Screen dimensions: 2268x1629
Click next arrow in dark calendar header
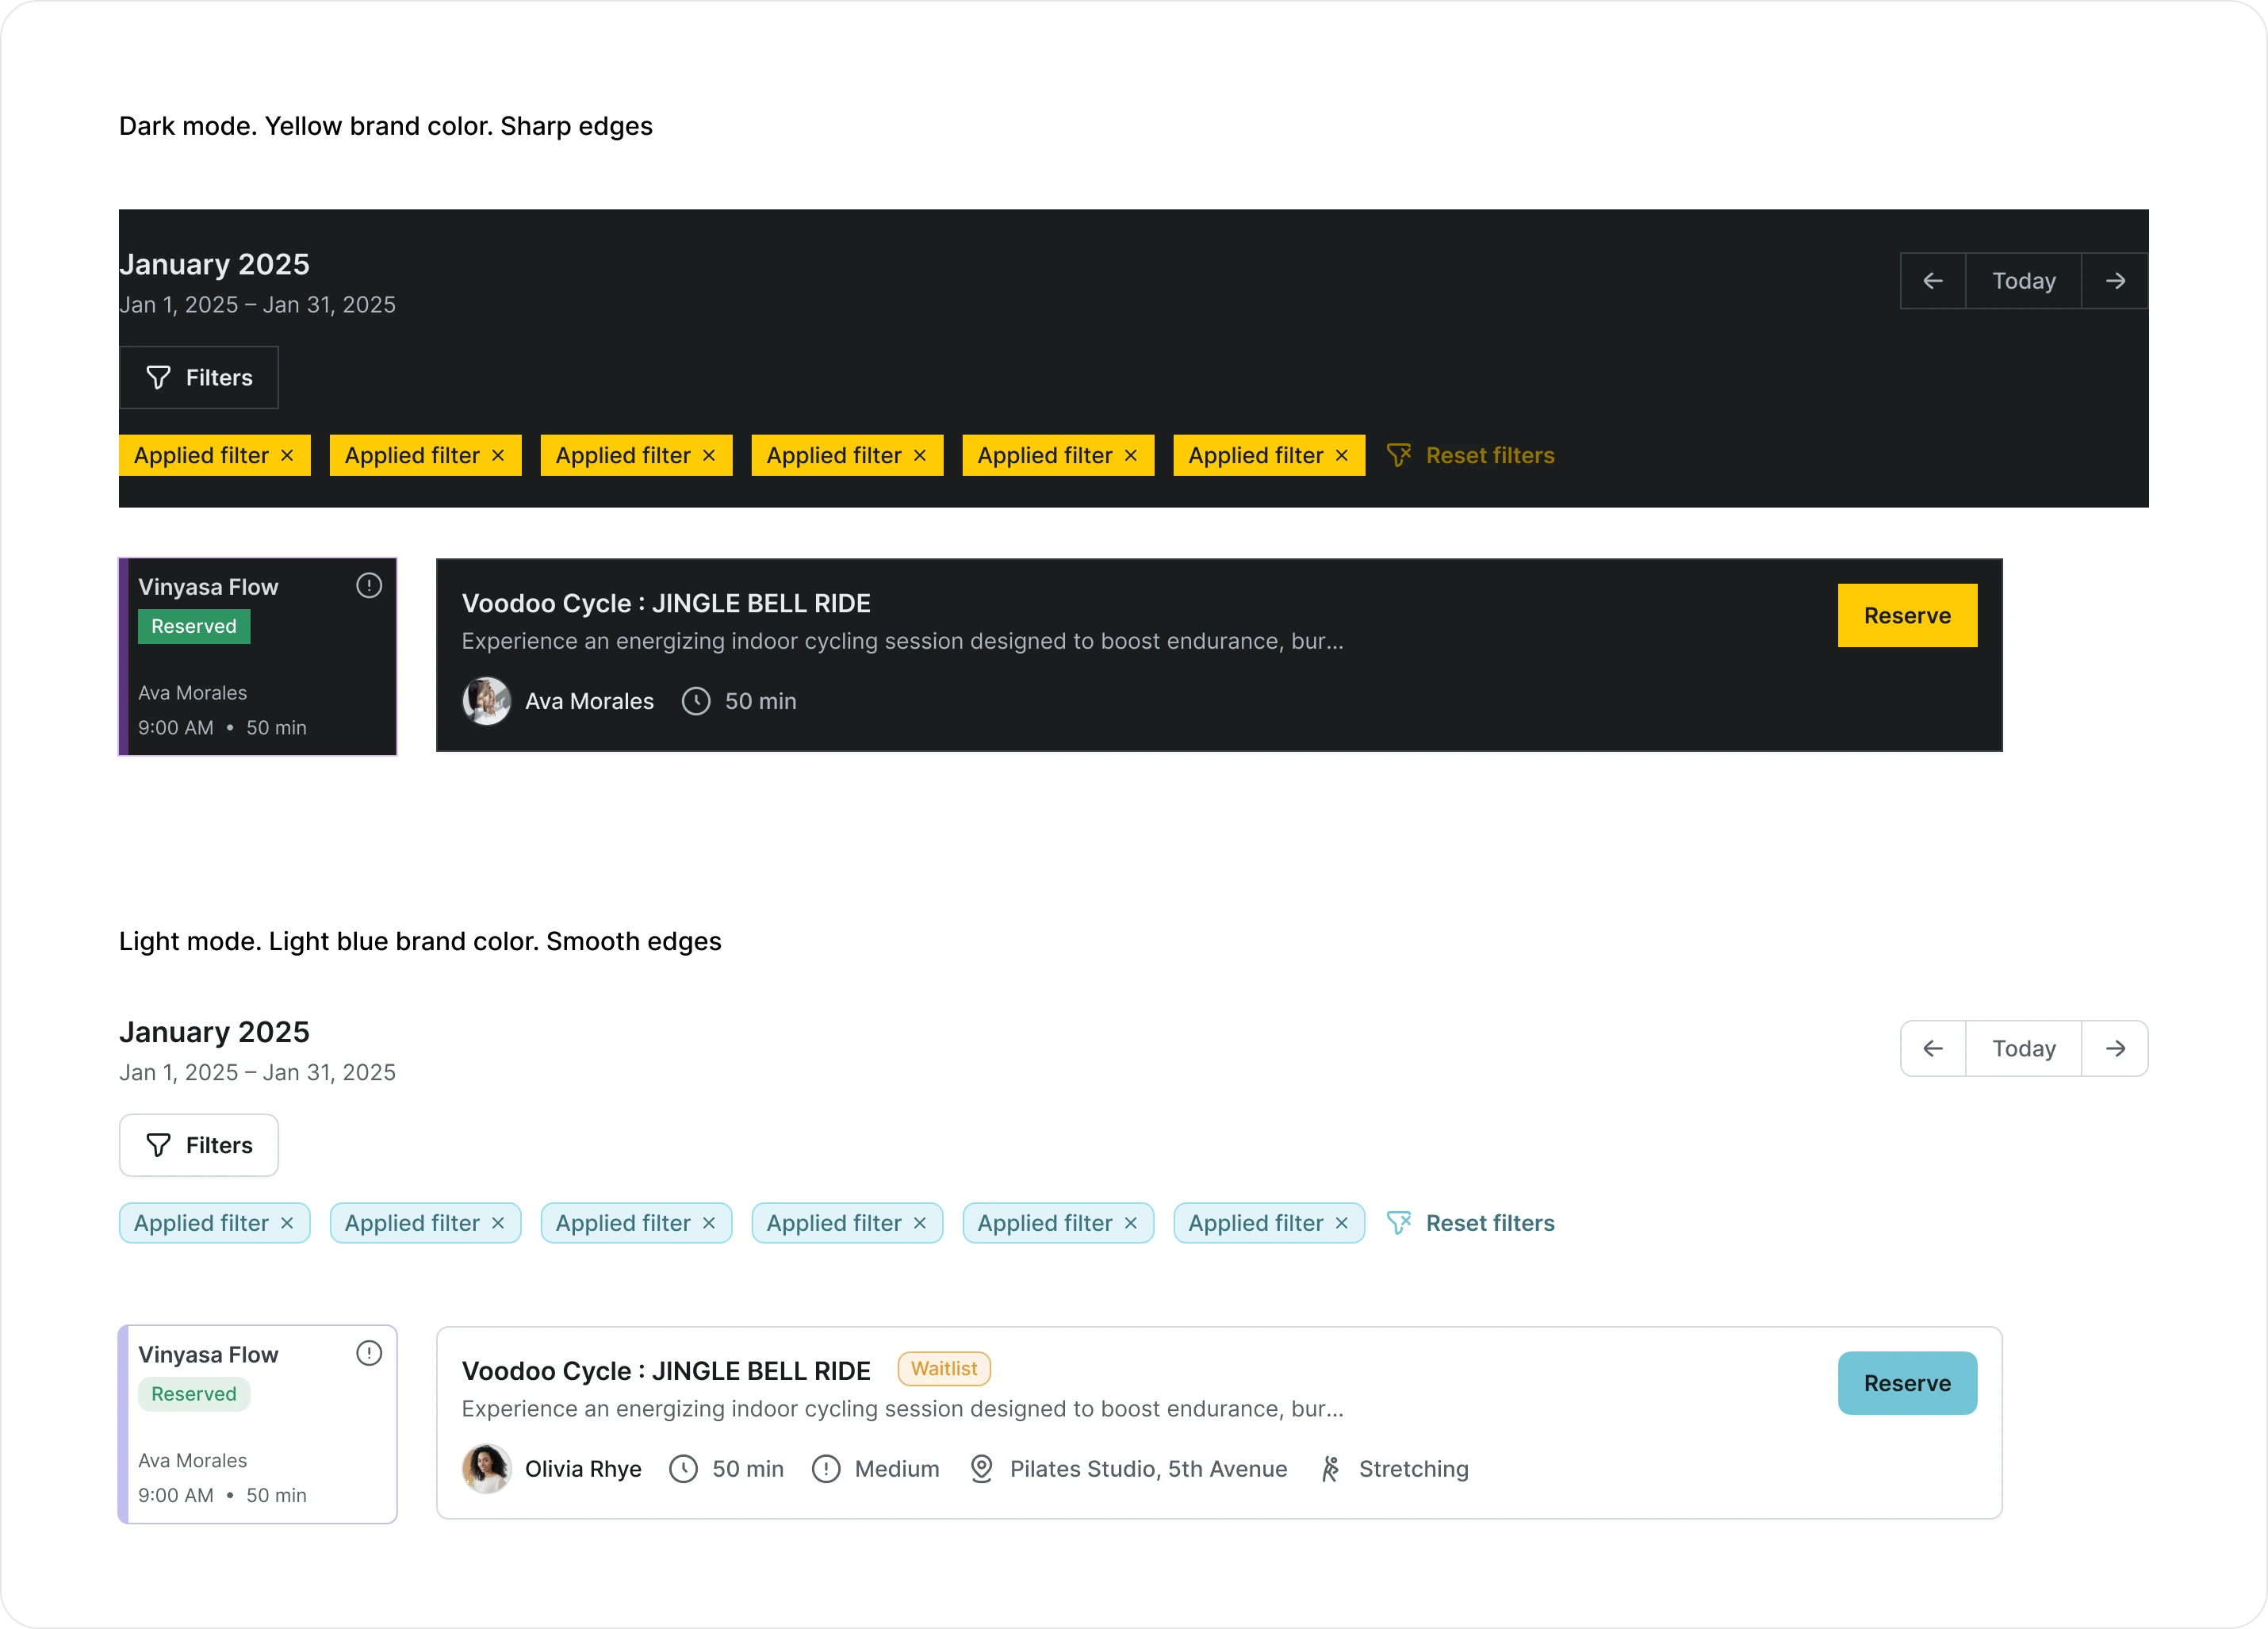(x=2115, y=281)
